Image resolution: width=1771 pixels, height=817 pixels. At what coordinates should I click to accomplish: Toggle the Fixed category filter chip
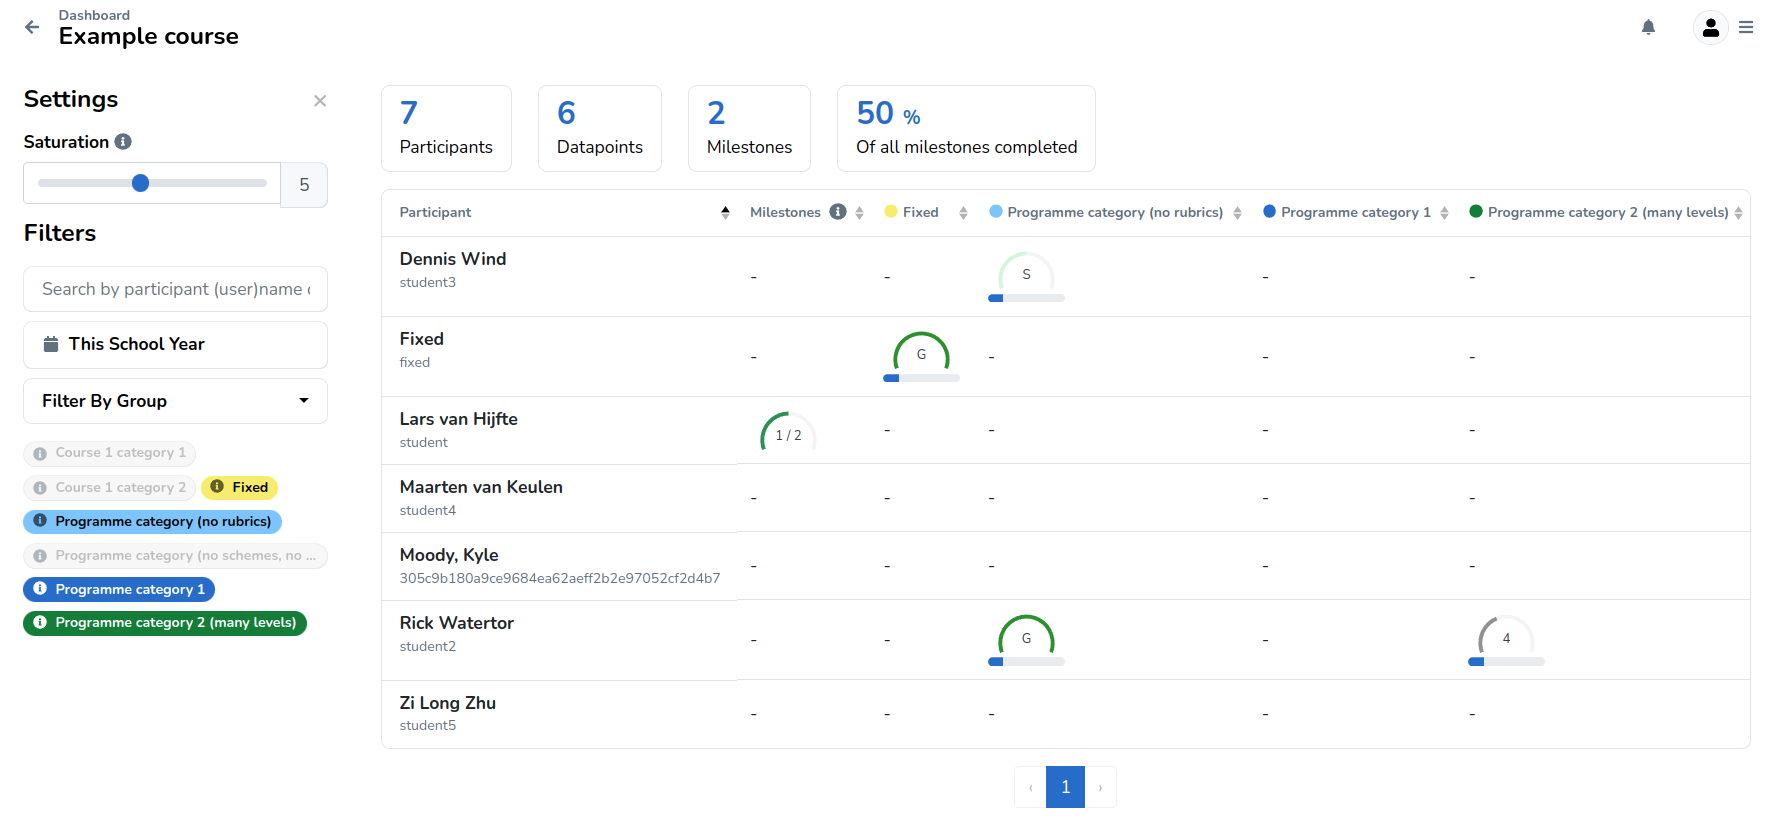pyautogui.click(x=240, y=487)
